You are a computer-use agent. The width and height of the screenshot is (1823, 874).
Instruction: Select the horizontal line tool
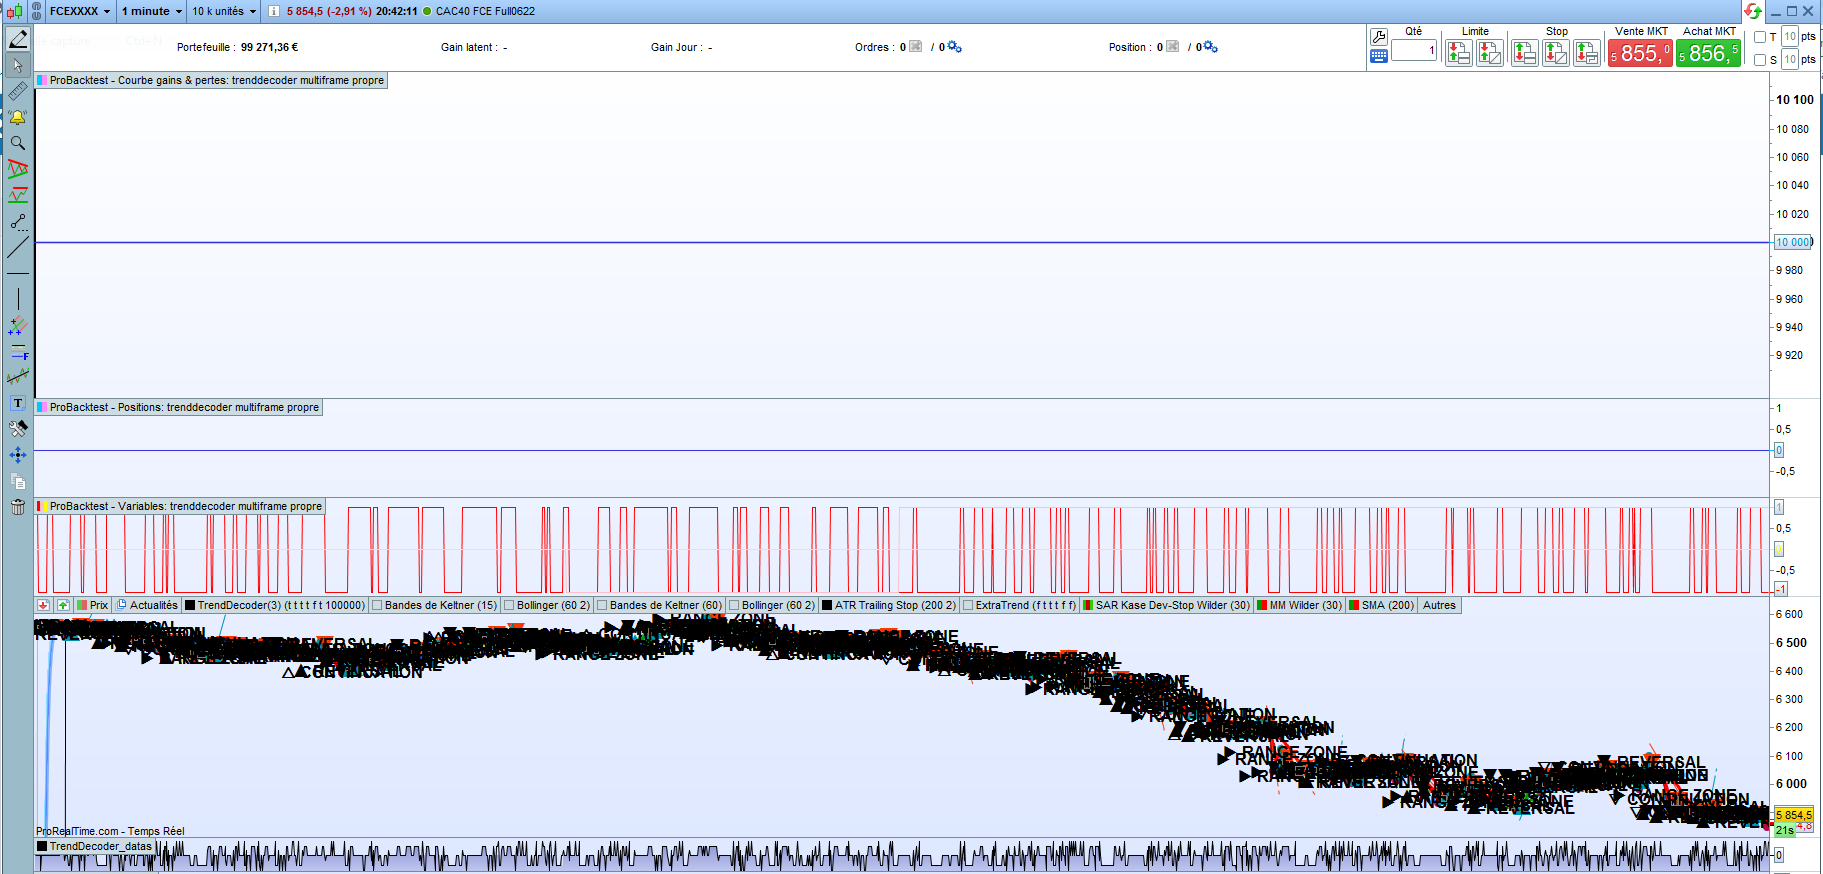click(18, 273)
